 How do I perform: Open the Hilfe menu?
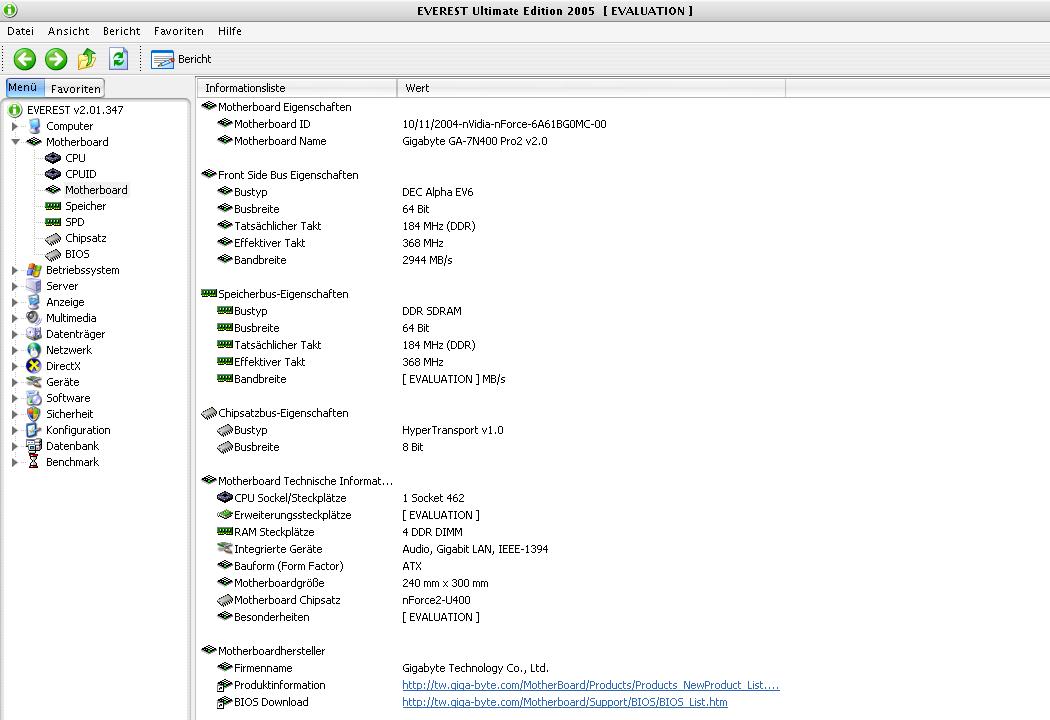point(230,31)
